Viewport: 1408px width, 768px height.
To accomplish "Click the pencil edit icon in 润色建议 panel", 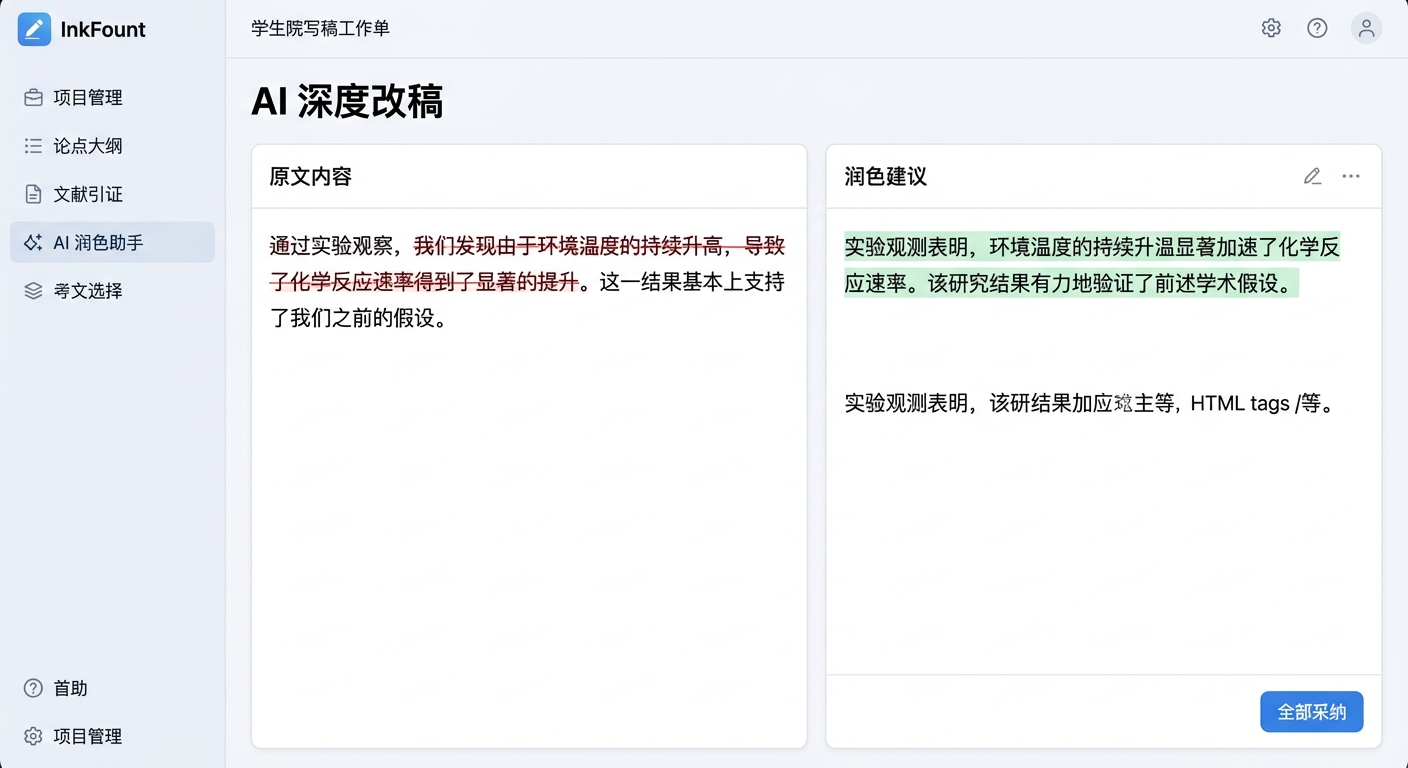I will tap(1313, 177).
